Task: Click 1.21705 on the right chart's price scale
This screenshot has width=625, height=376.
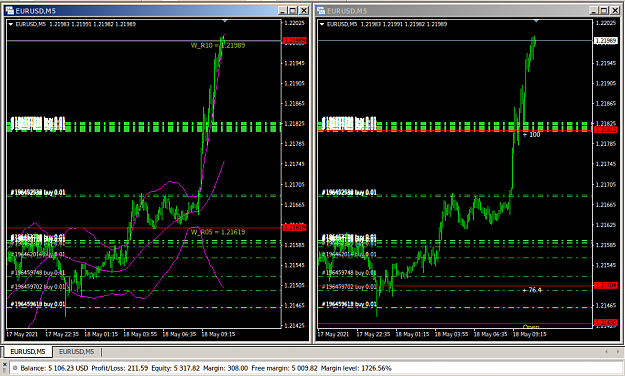Action: (x=606, y=185)
